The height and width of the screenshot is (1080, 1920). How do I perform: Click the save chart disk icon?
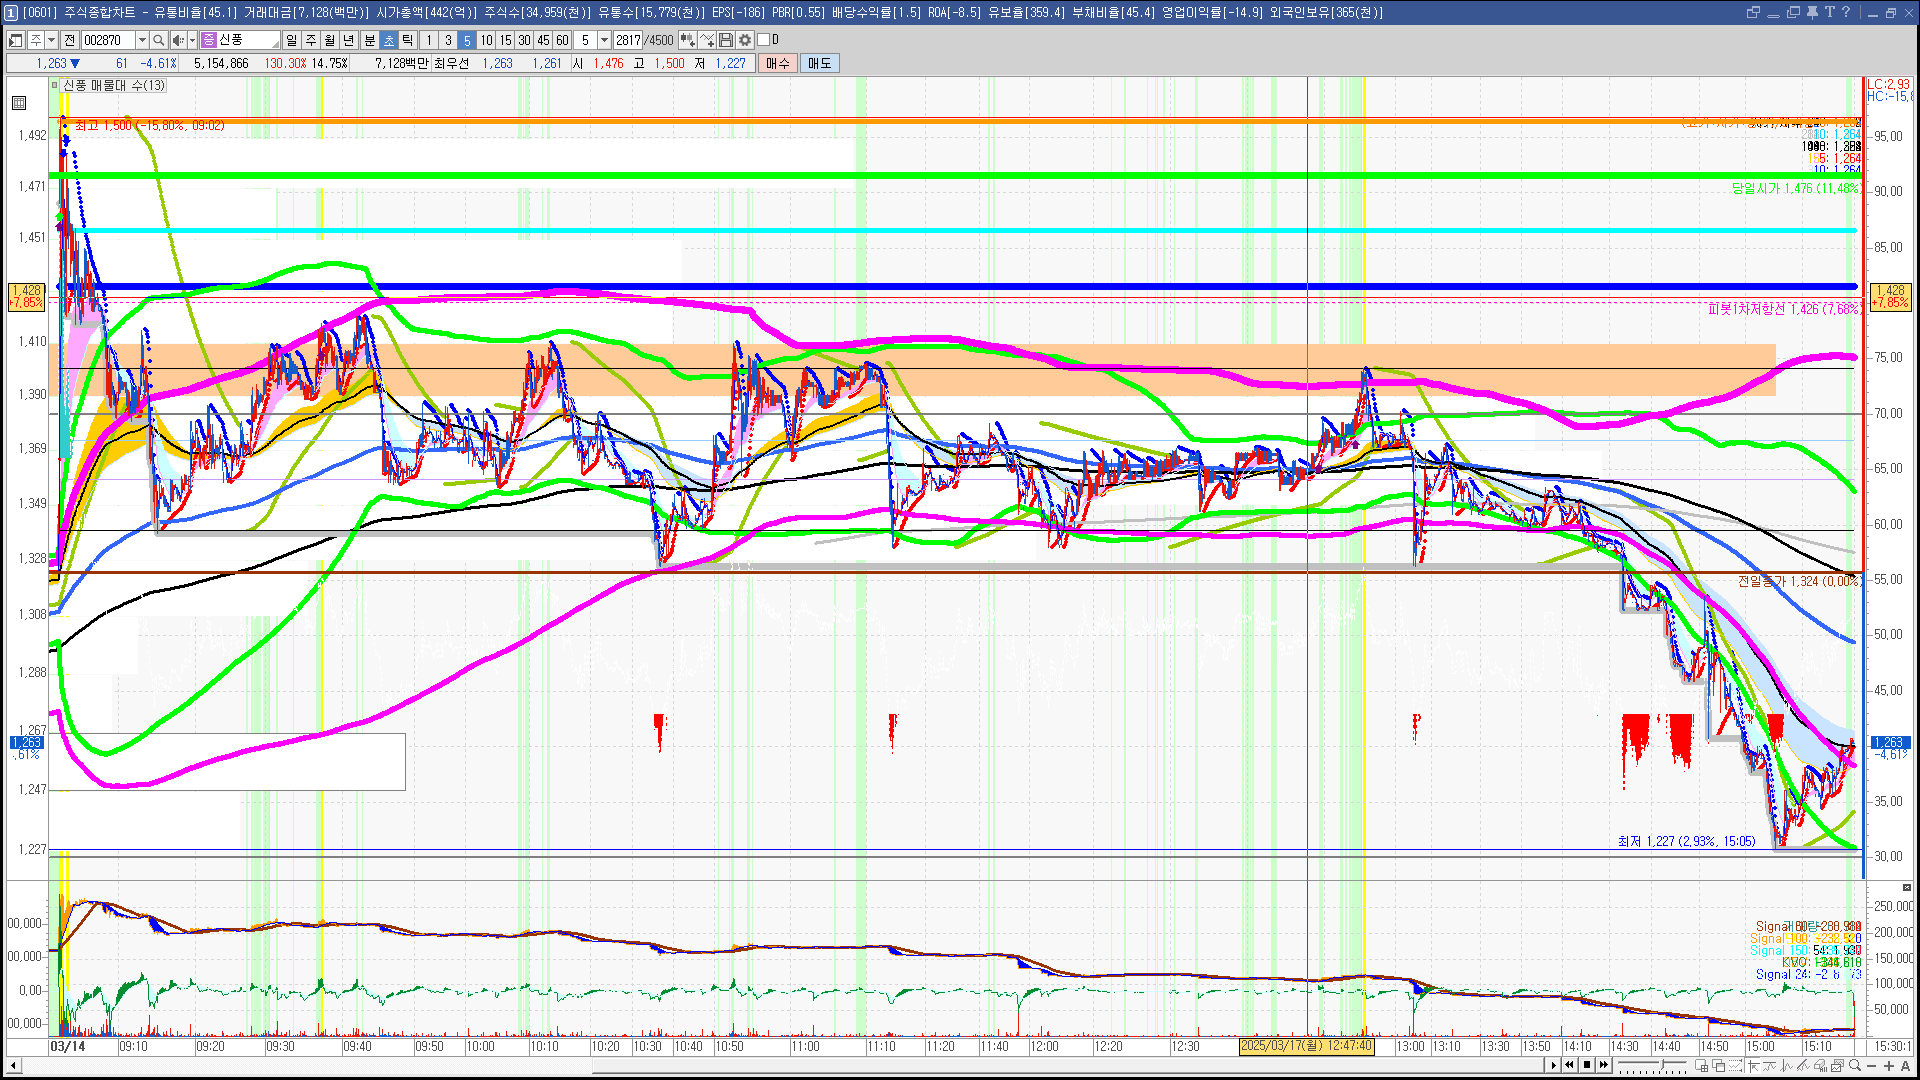pos(726,40)
